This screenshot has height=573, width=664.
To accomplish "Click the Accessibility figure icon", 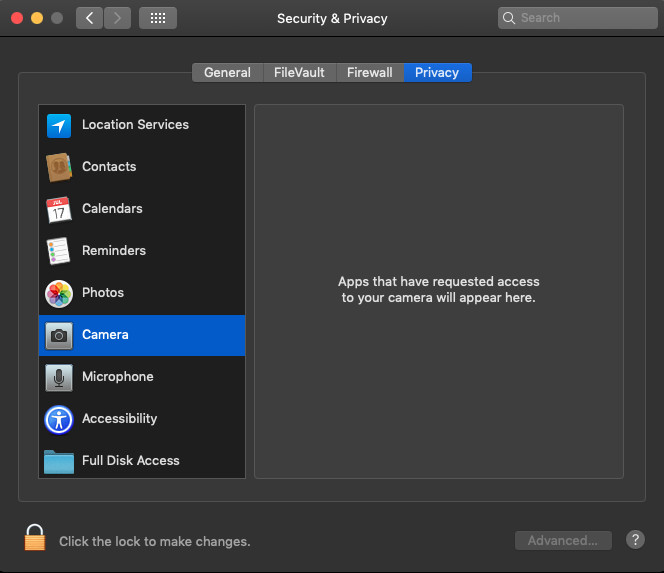I will click(59, 420).
